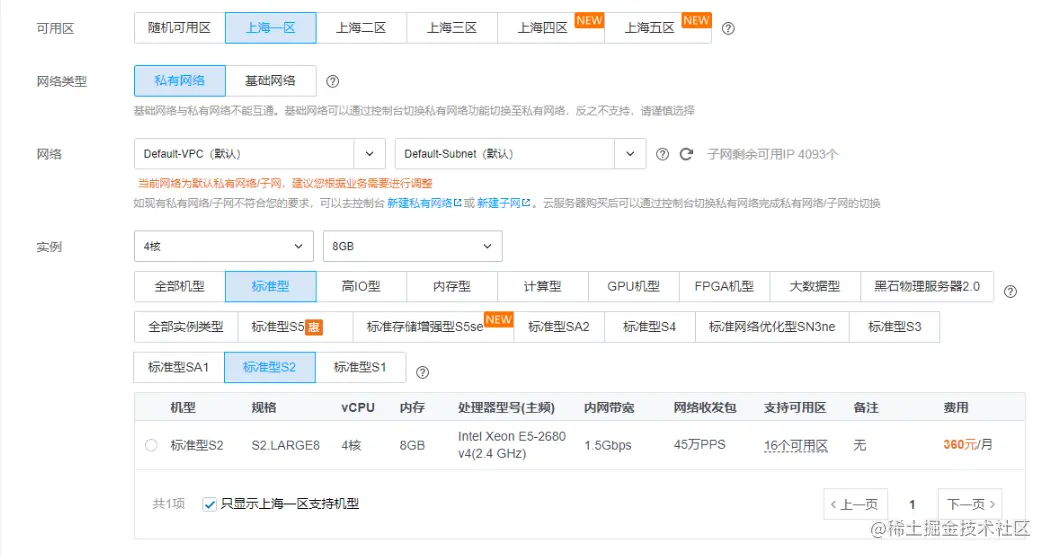Click the Intel Xeon E5-2680 processor text
This screenshot has width=1048, height=556.
[x=512, y=444]
